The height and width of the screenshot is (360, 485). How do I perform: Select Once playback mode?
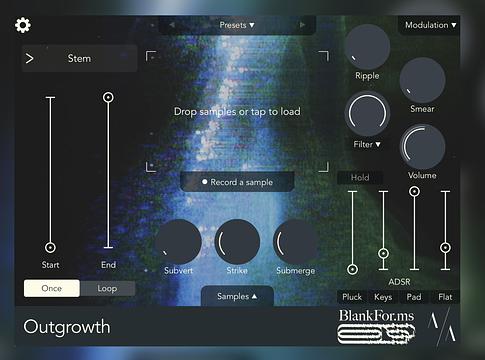point(52,288)
